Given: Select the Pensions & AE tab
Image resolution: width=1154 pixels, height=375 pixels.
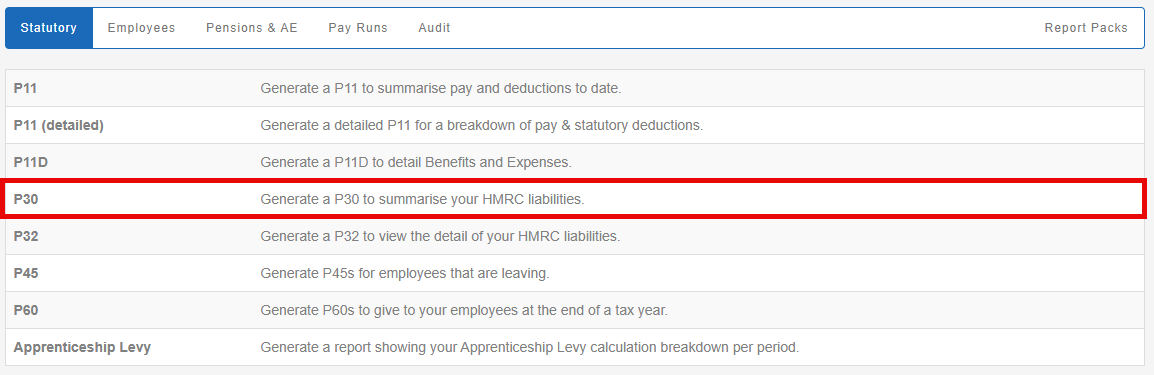Looking at the screenshot, I should coord(252,28).
